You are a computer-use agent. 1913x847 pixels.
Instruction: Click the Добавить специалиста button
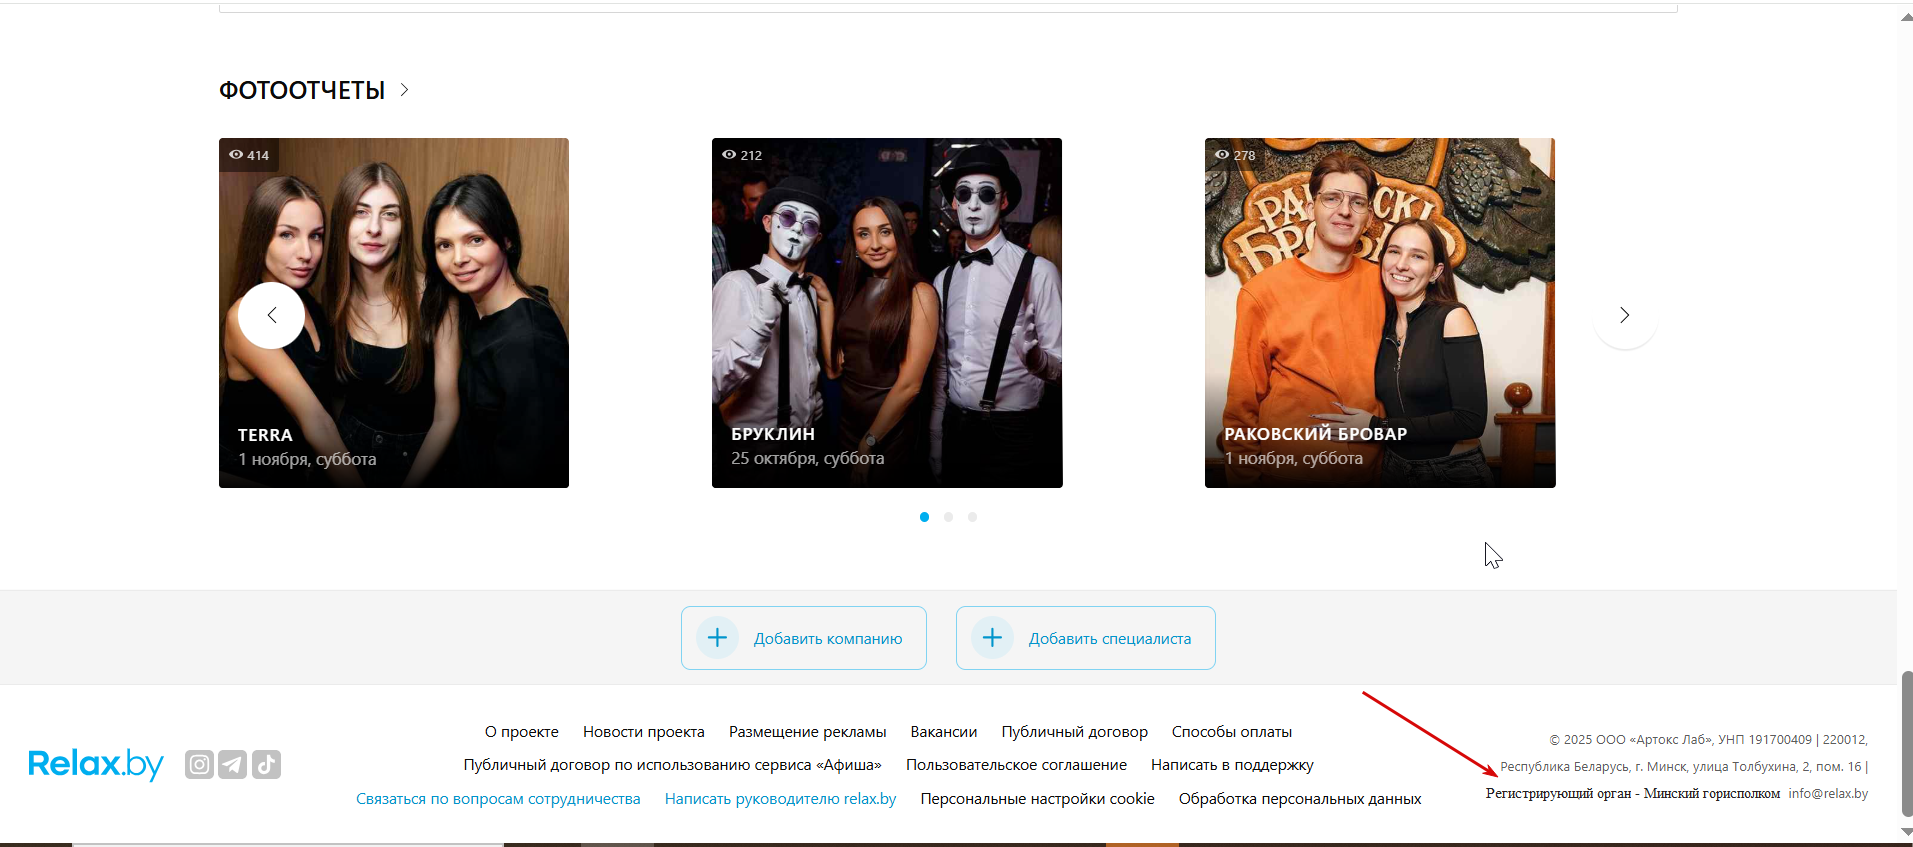point(1086,638)
